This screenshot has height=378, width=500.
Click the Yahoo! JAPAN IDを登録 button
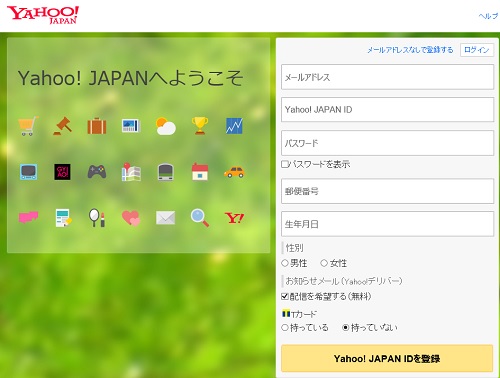pos(387,358)
